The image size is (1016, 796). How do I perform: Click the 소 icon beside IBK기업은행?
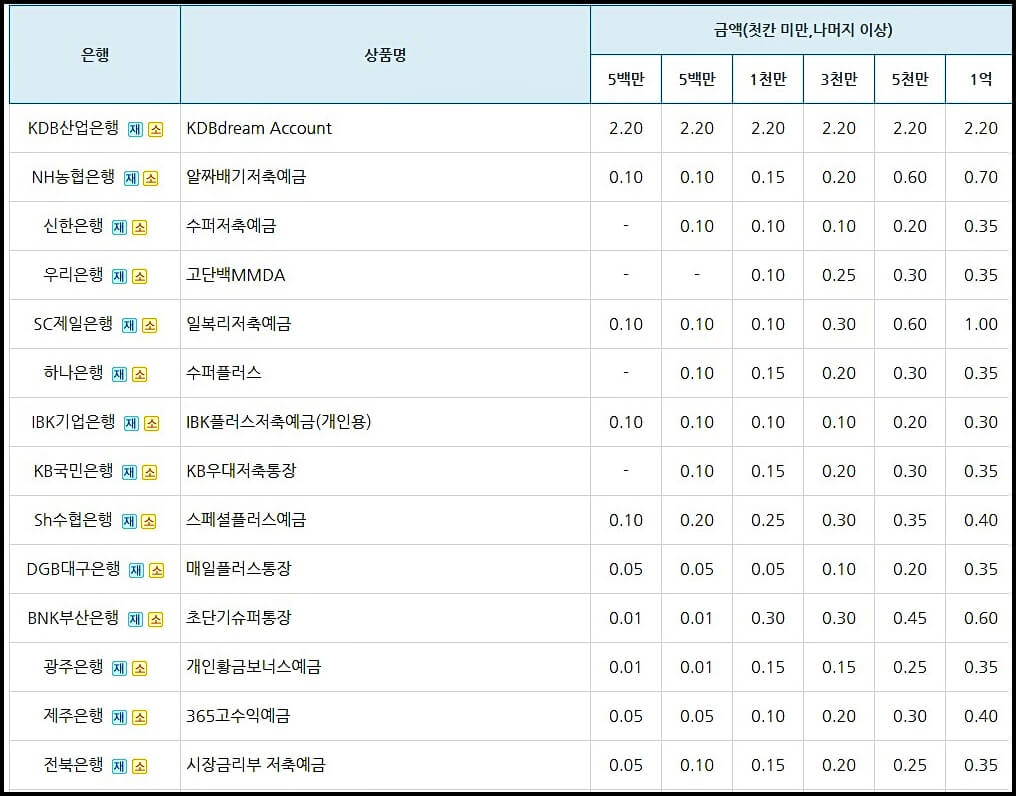pos(152,423)
